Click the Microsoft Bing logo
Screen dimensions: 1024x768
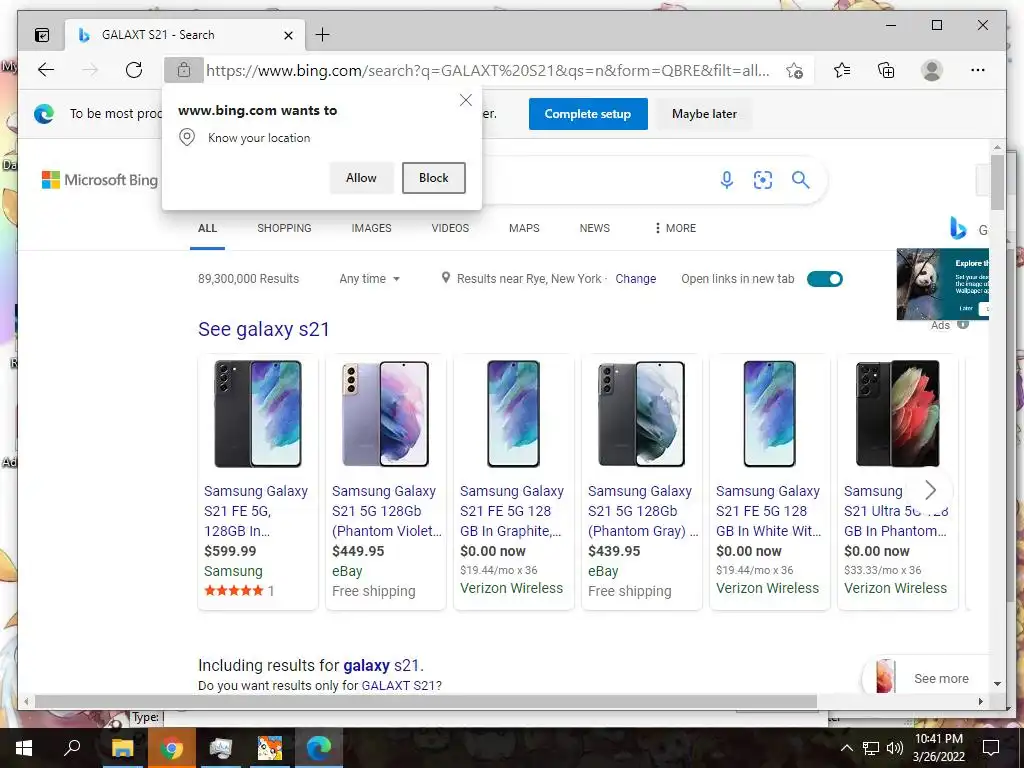(x=100, y=180)
